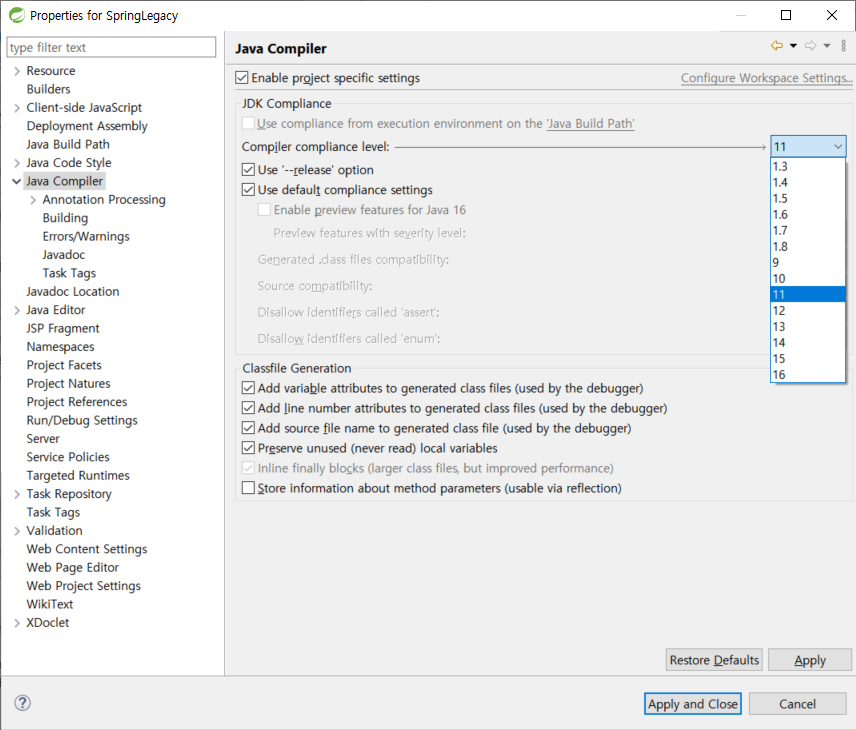The height and width of the screenshot is (730, 856).
Task: Open Java Build Path page
Action: (68, 144)
